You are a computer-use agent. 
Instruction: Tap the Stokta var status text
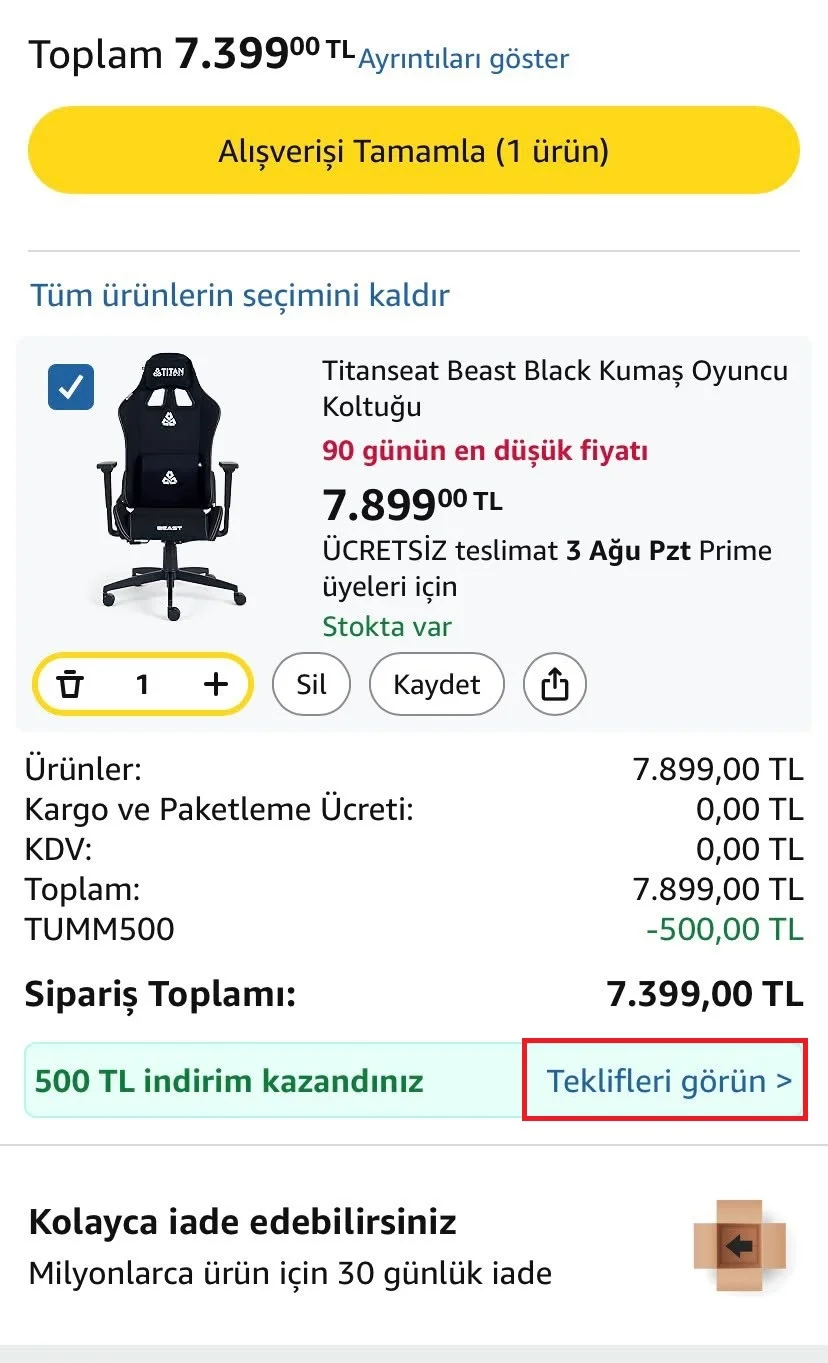point(386,627)
